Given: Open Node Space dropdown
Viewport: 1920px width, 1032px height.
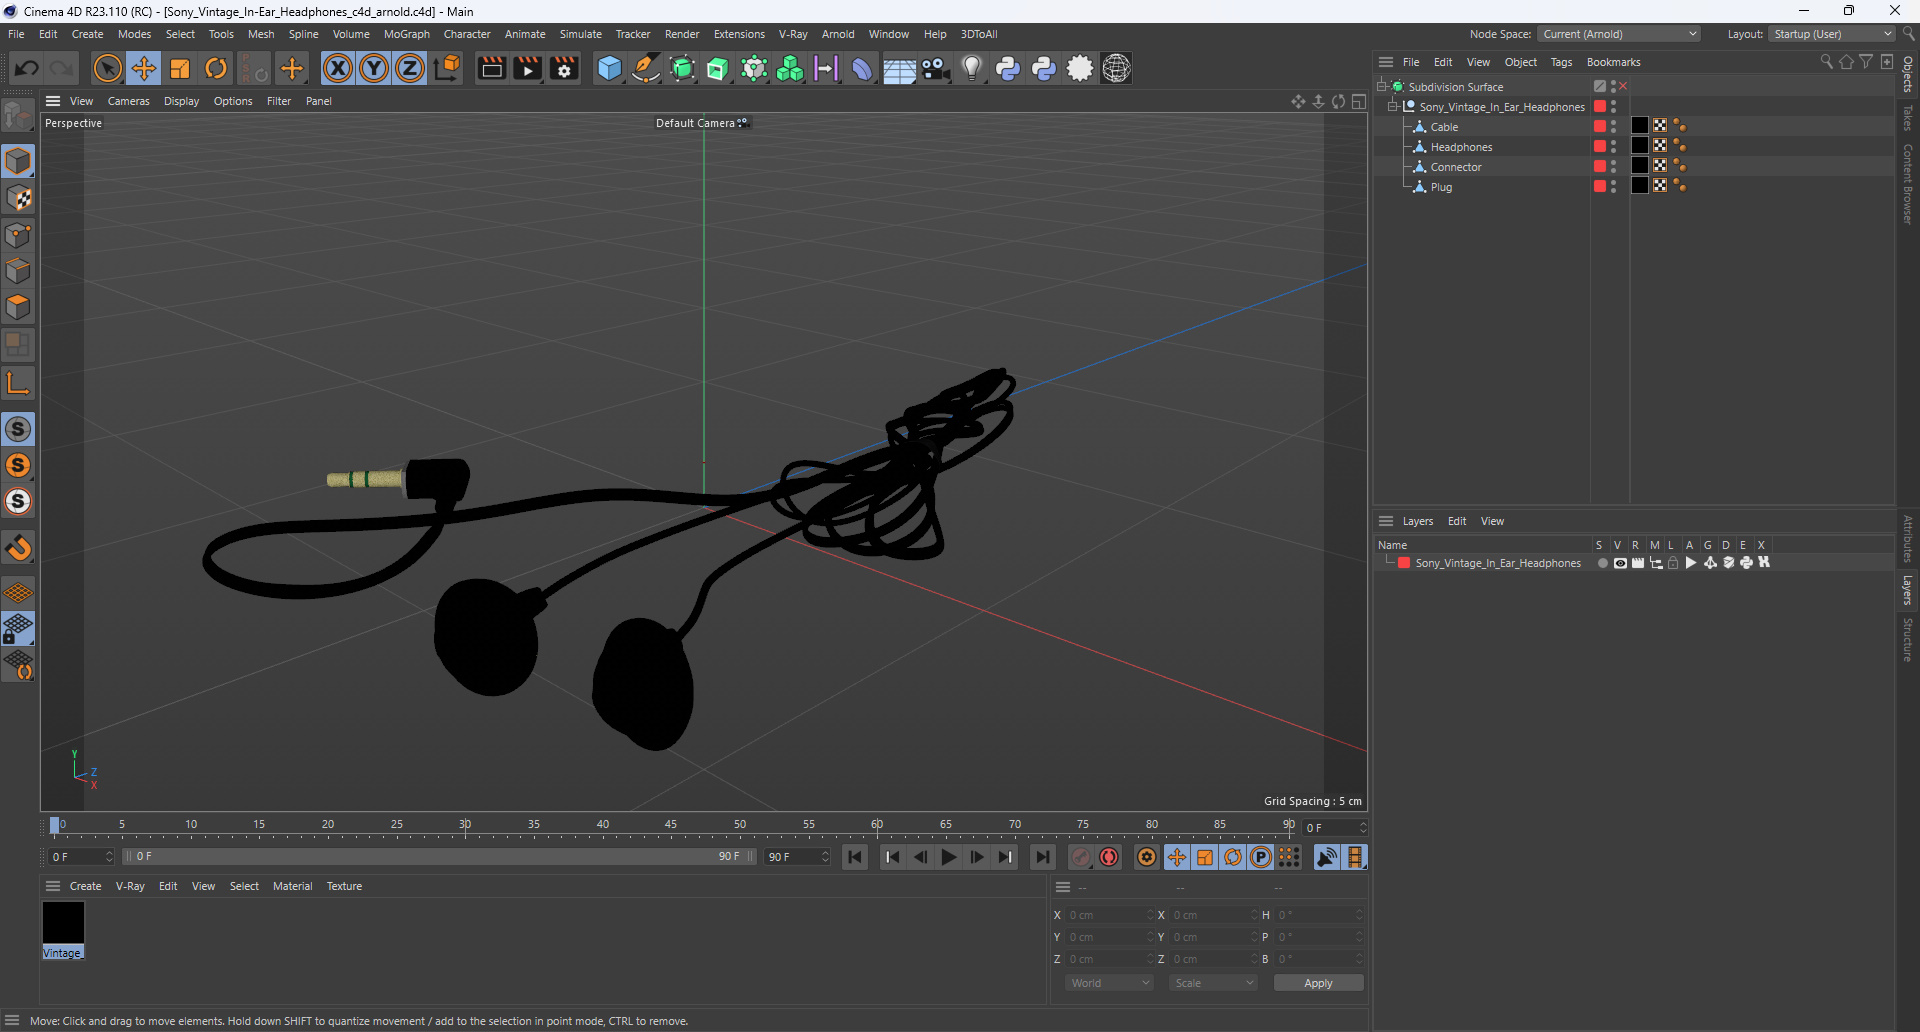Looking at the screenshot, I should click(1618, 34).
